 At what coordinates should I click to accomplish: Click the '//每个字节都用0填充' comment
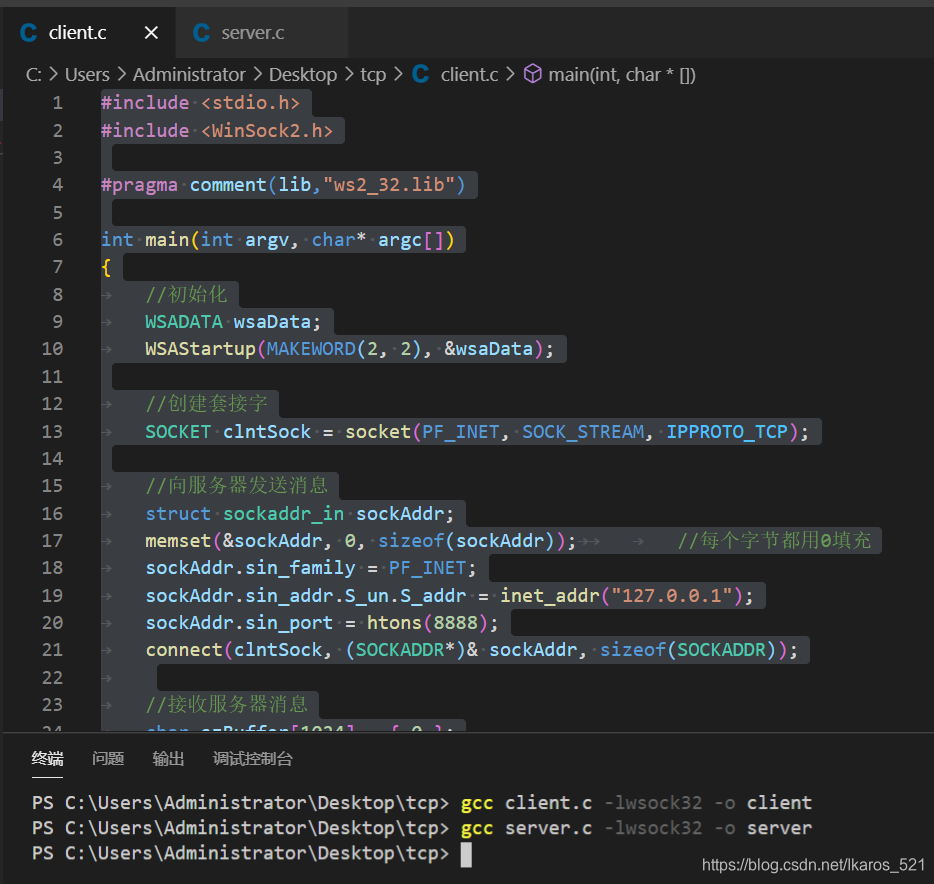774,541
